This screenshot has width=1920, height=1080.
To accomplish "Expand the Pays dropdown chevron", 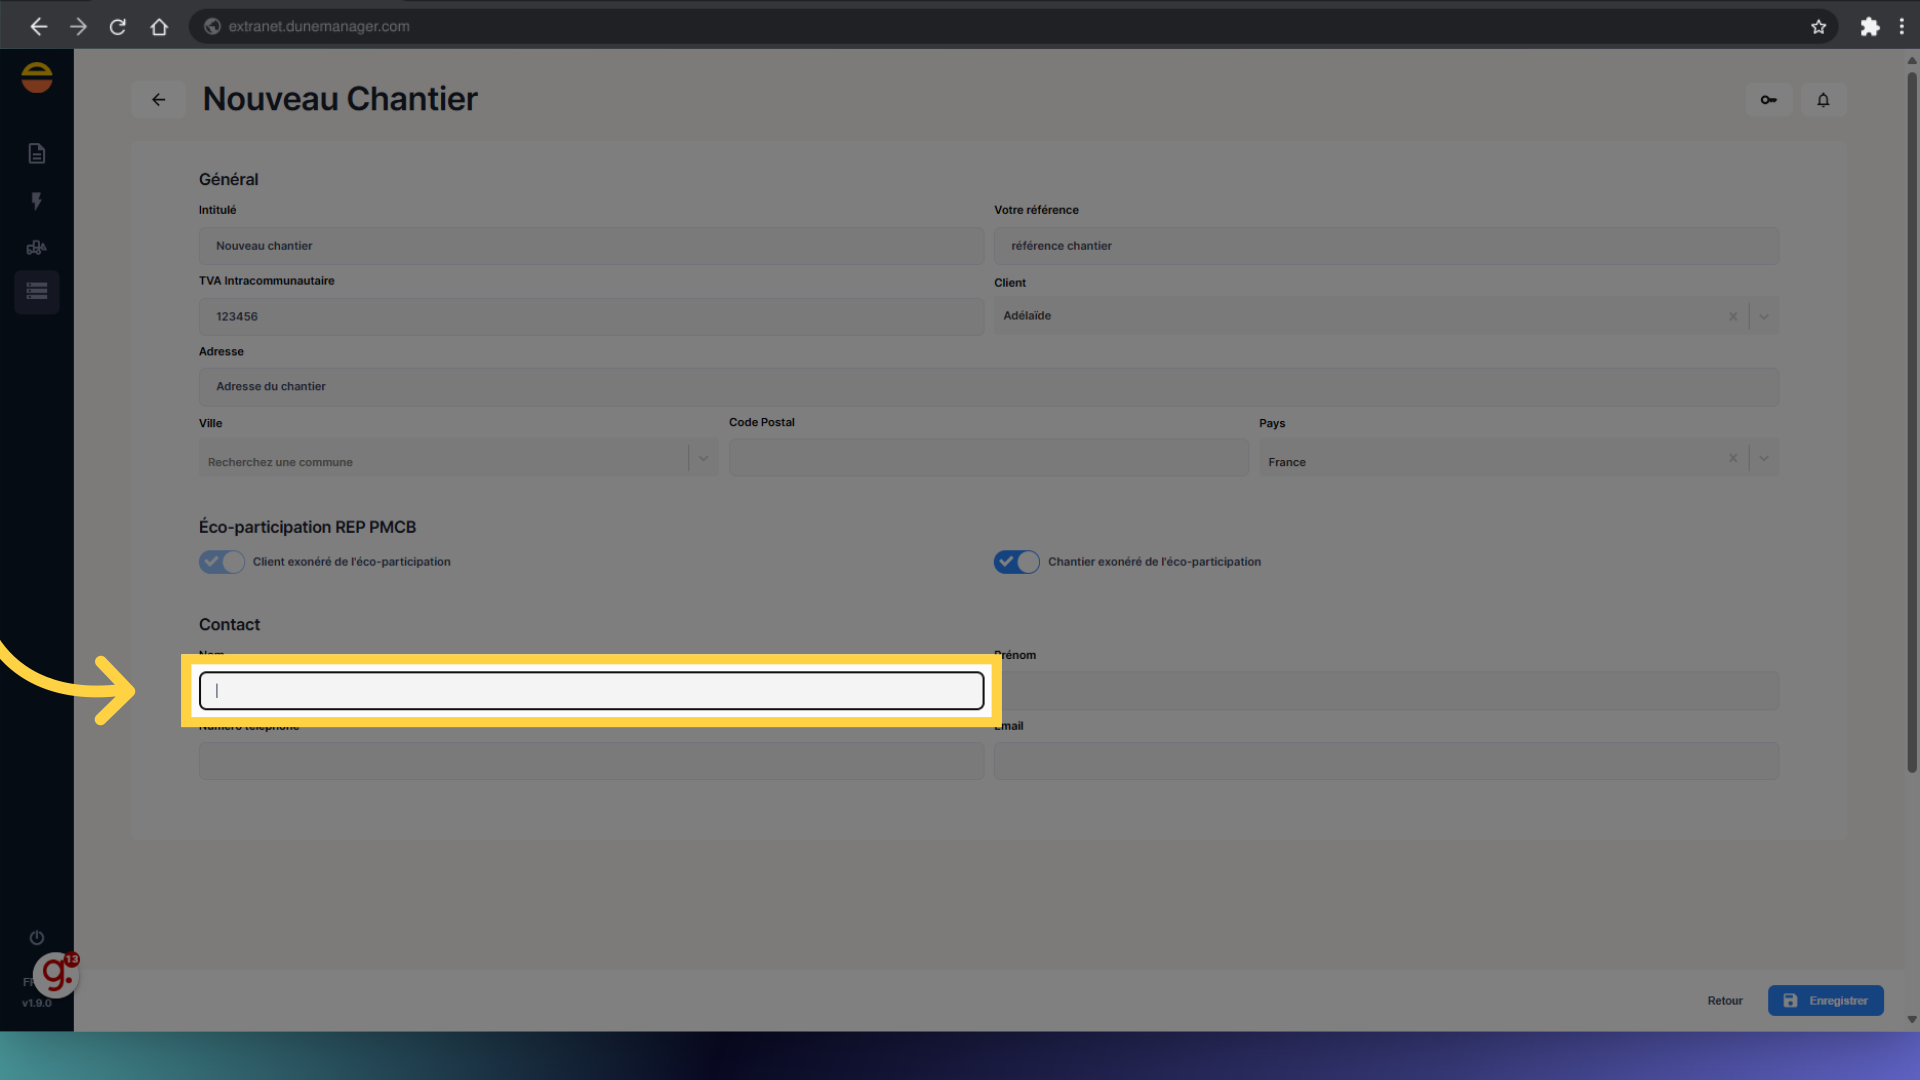I will (x=1764, y=459).
